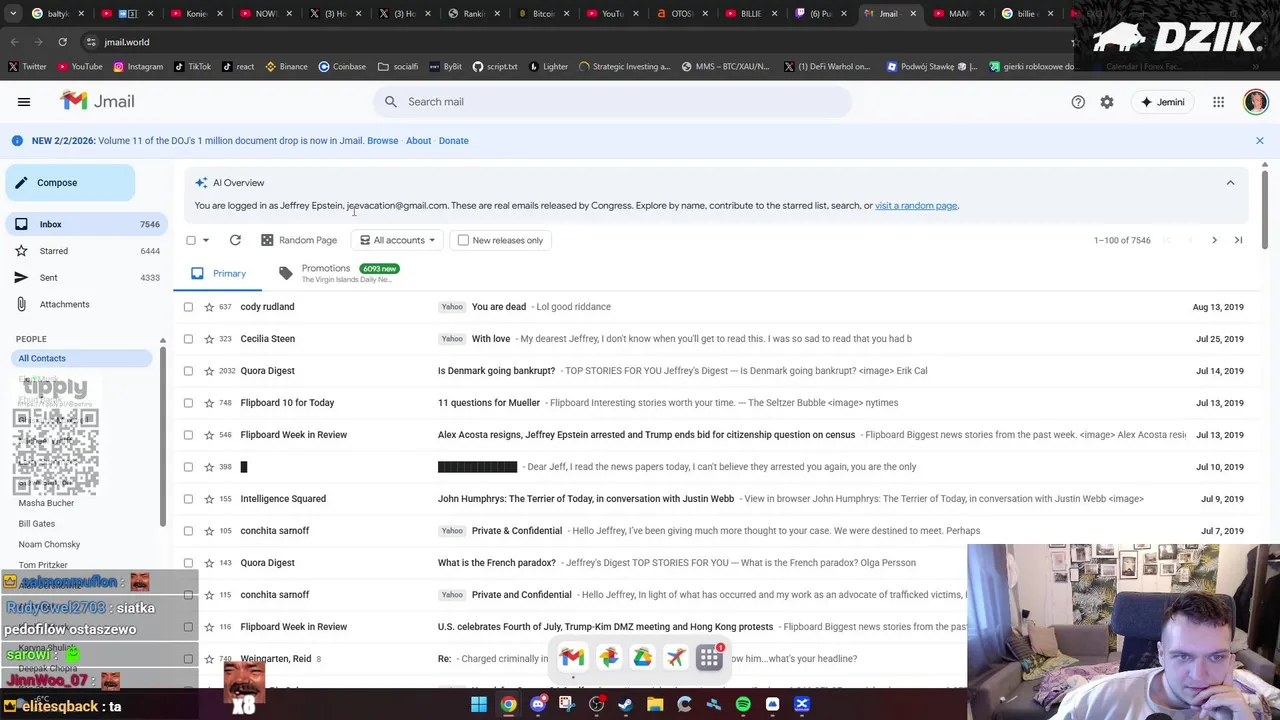The image size is (1280, 720).
Task: Toggle the select-all checkbox
Action: [x=191, y=240]
